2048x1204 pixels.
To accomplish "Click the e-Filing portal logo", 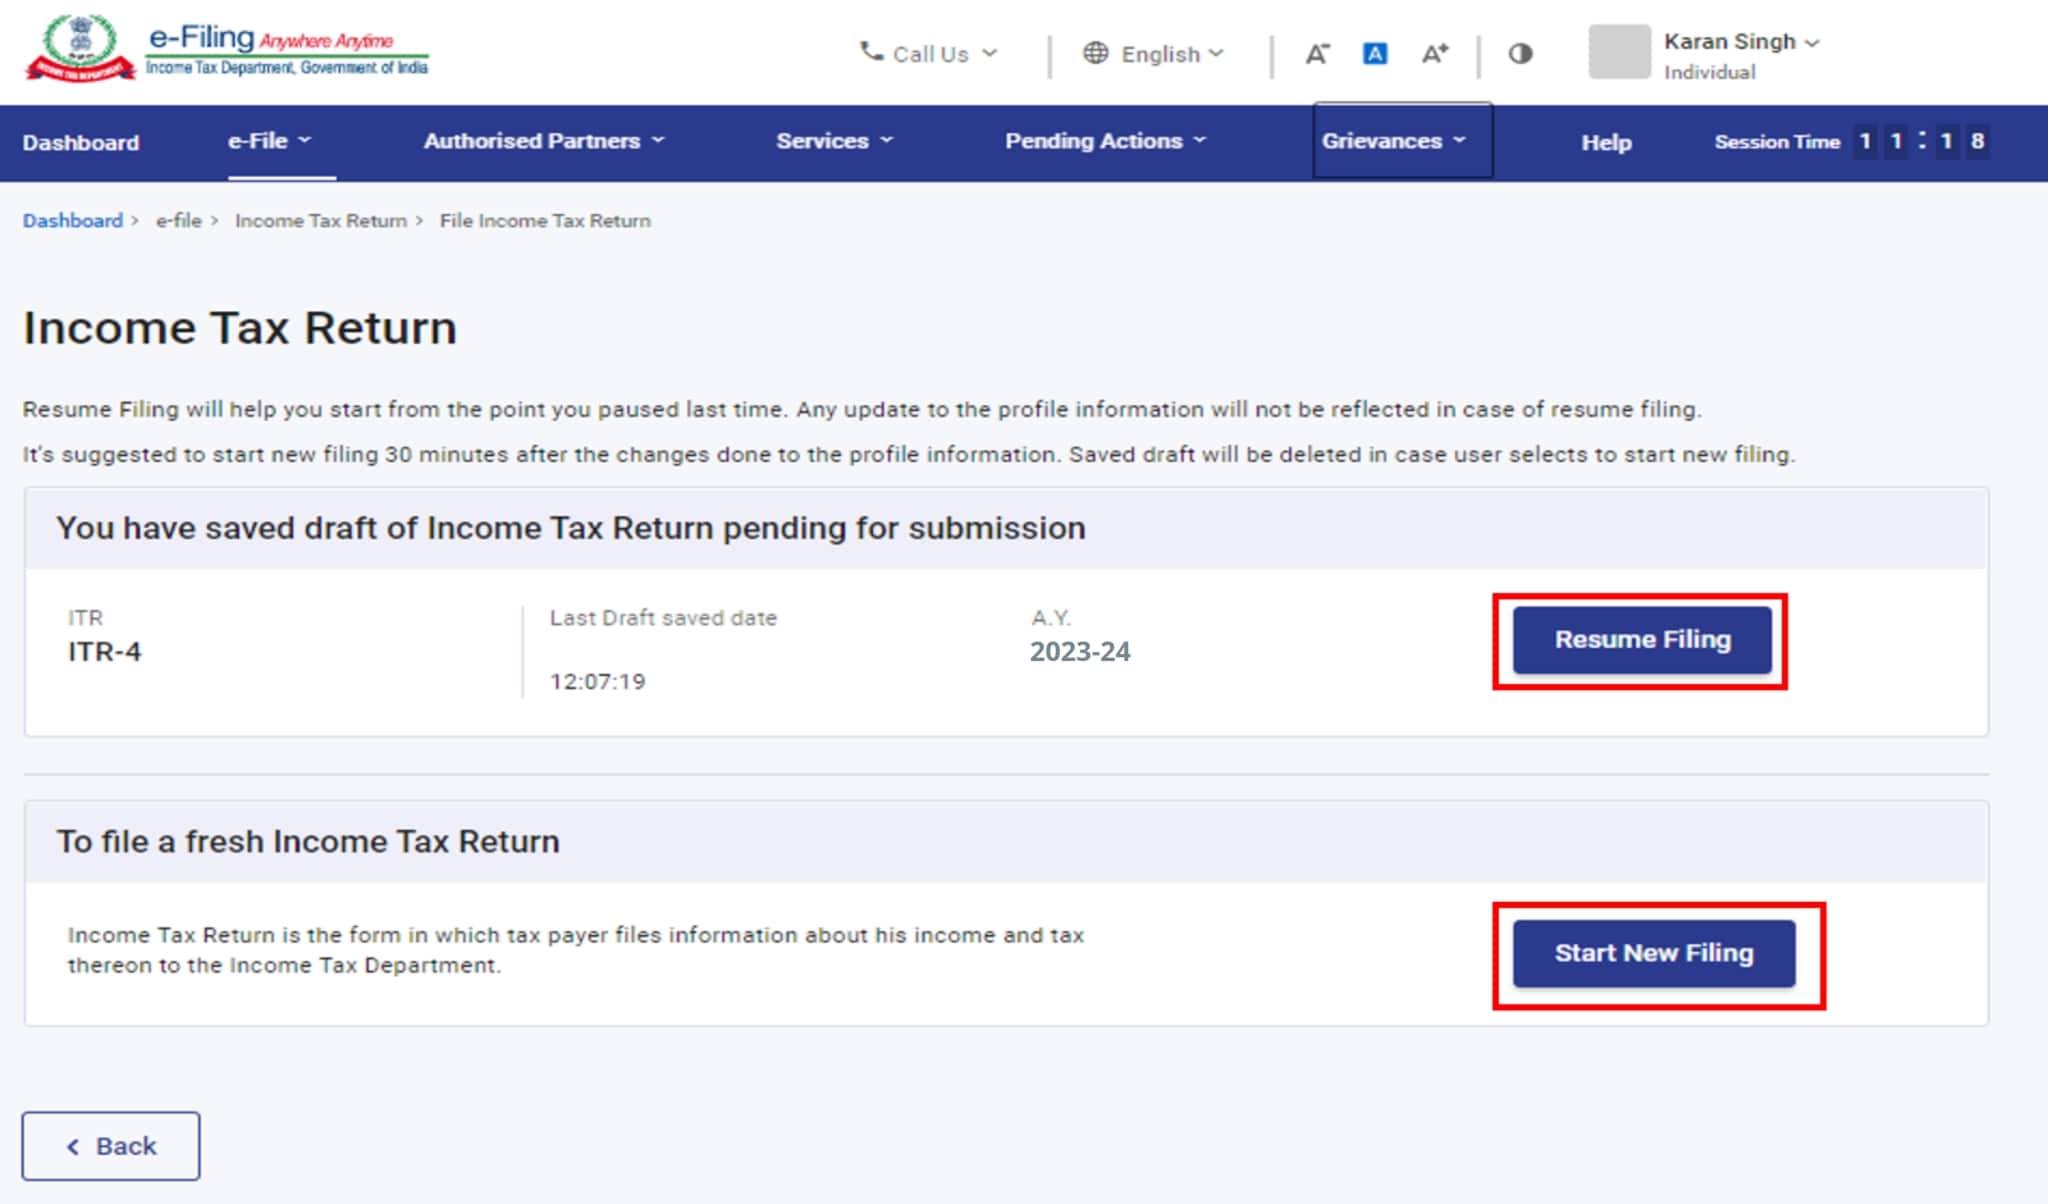I will (226, 49).
